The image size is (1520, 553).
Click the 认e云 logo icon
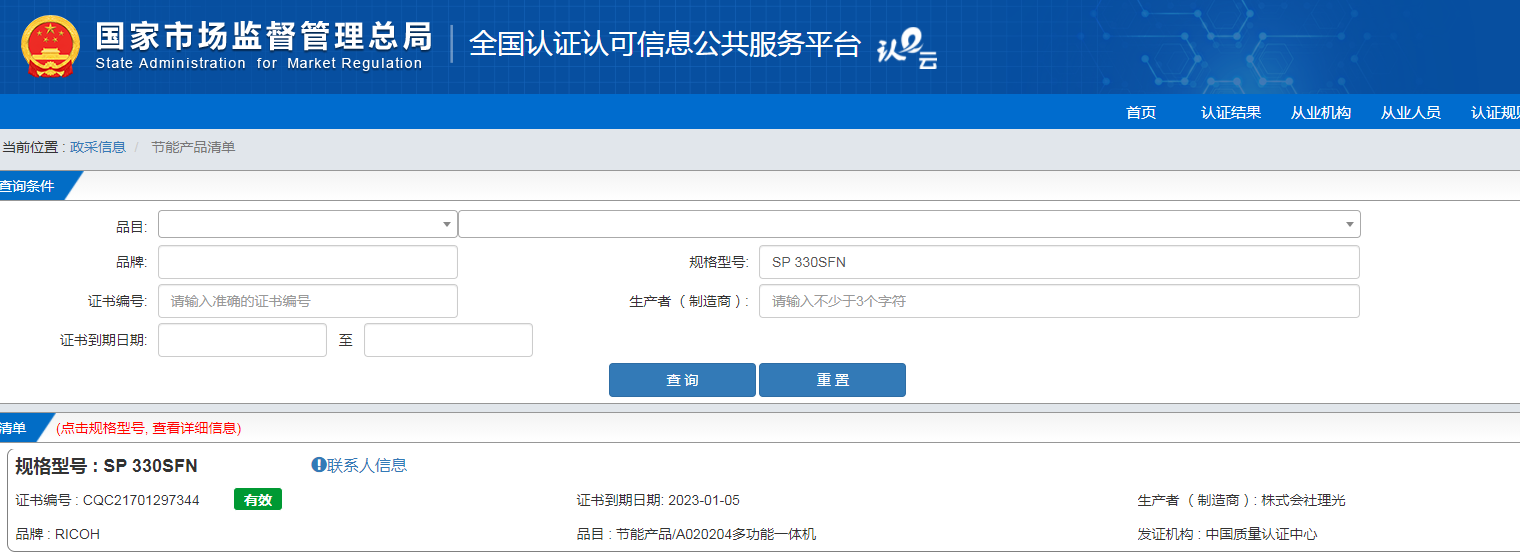coord(907,47)
